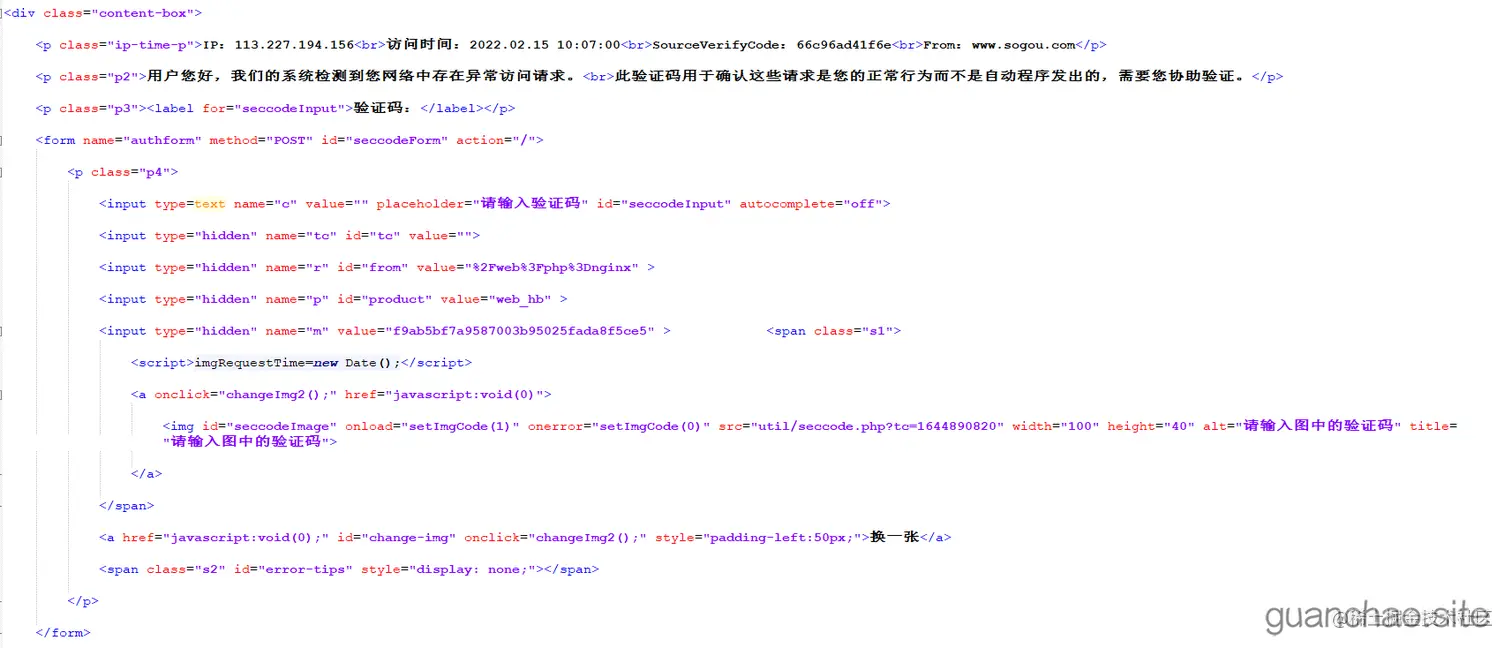
Task: Click the span class="s2" attribute
Action: coord(186,570)
